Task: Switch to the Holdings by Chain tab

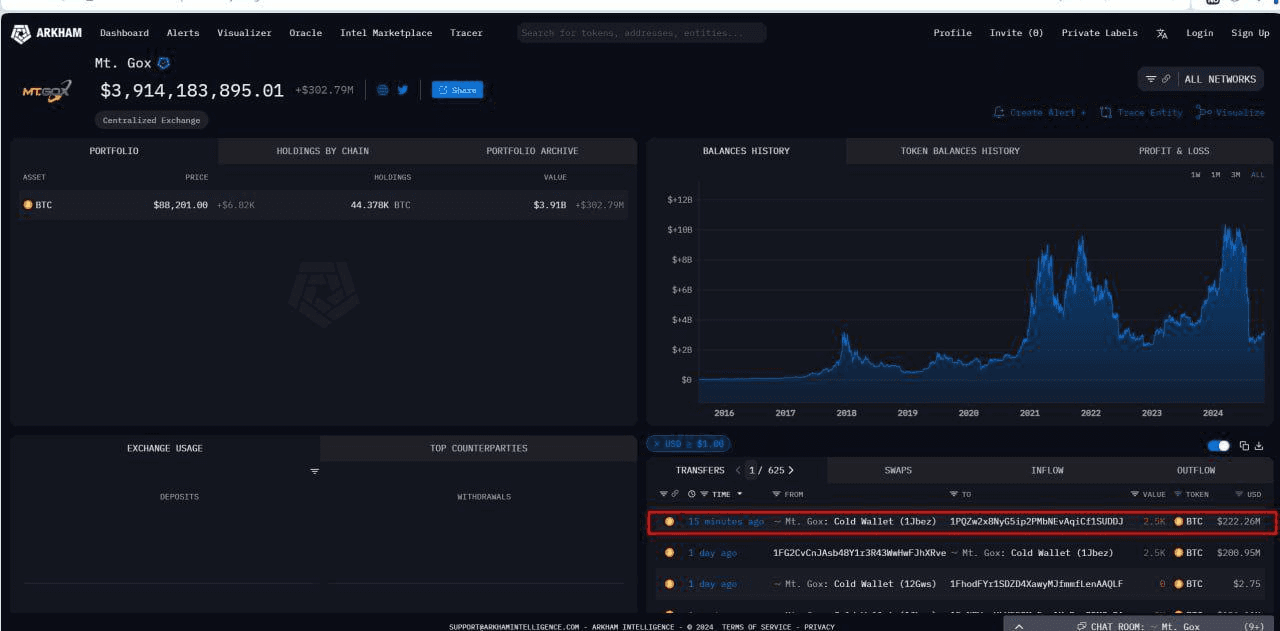Action: coord(323,151)
